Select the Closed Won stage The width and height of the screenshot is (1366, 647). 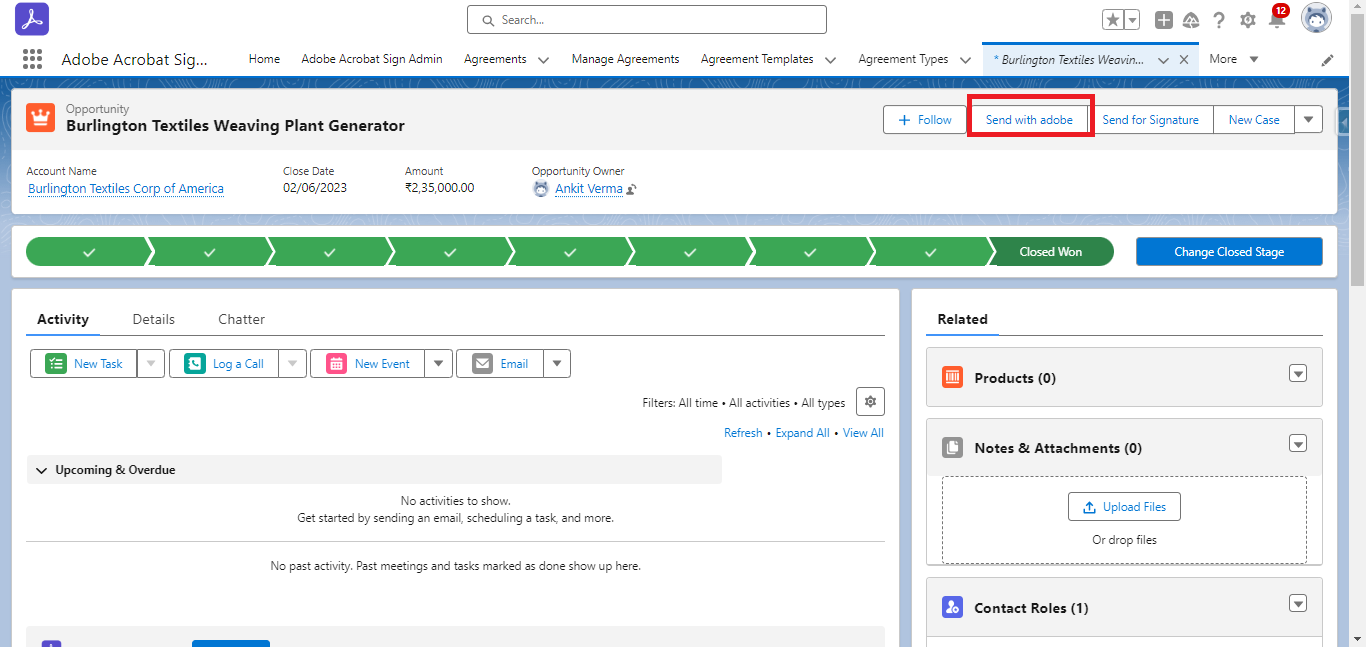coord(1051,252)
